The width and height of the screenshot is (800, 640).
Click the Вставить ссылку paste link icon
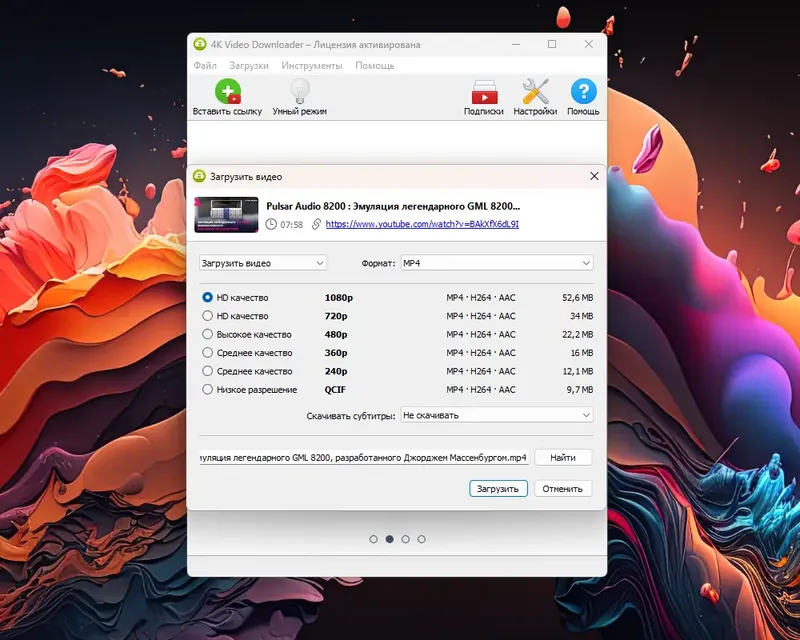click(x=228, y=92)
